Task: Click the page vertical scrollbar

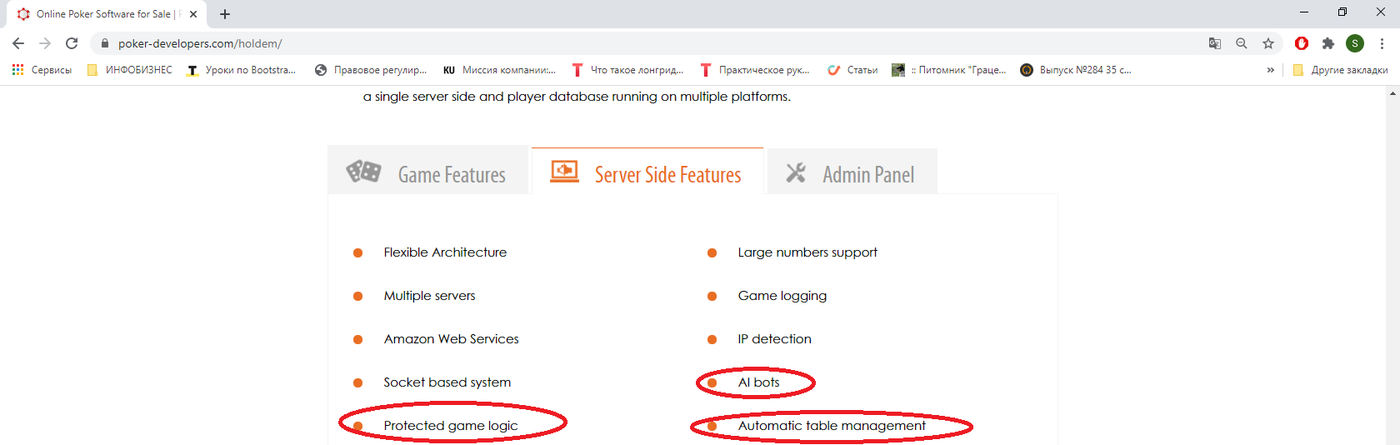Action: [x=1392, y=265]
